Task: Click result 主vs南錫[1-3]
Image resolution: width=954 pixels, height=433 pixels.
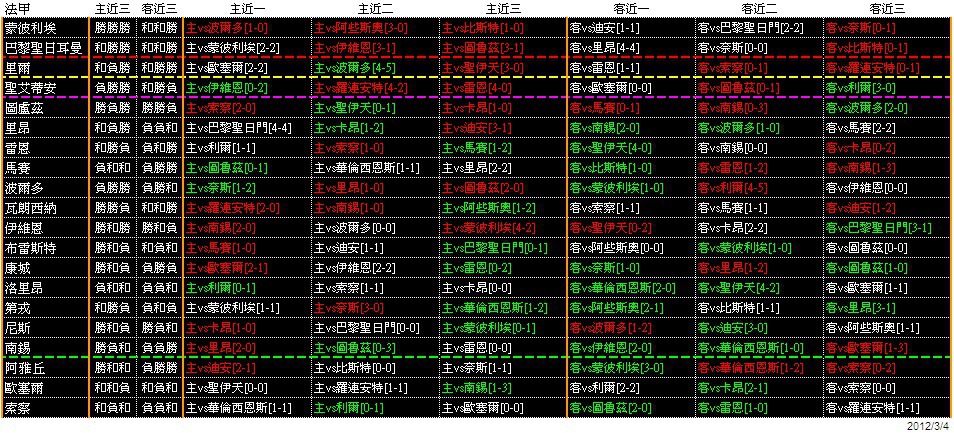Action: [477, 389]
